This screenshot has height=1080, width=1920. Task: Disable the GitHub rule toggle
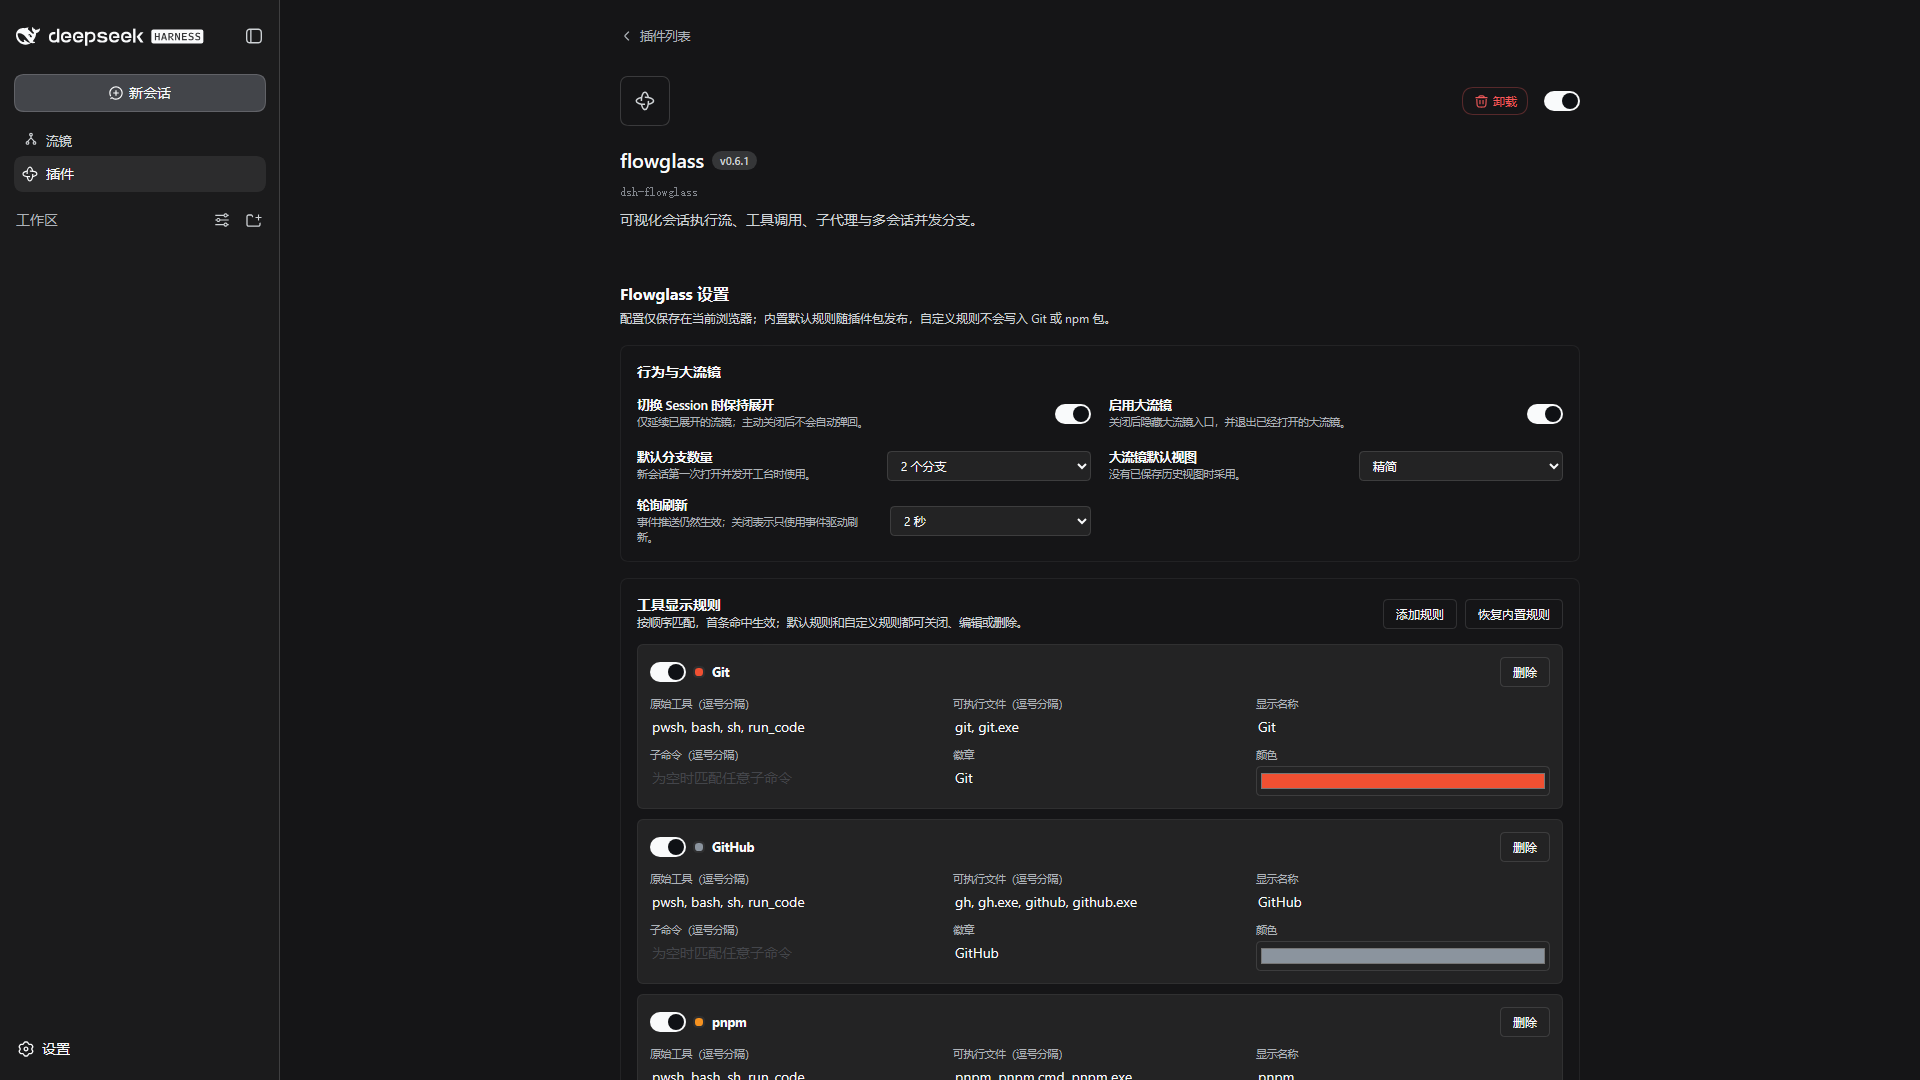668,847
